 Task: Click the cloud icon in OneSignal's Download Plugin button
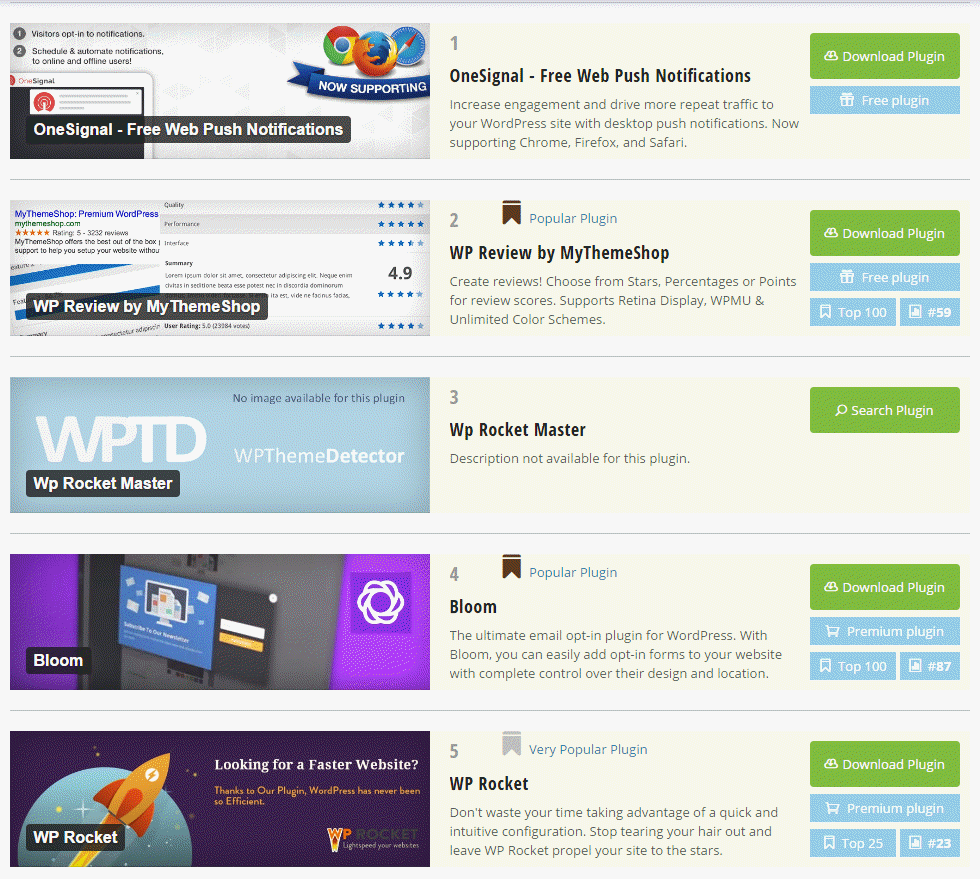coord(831,56)
